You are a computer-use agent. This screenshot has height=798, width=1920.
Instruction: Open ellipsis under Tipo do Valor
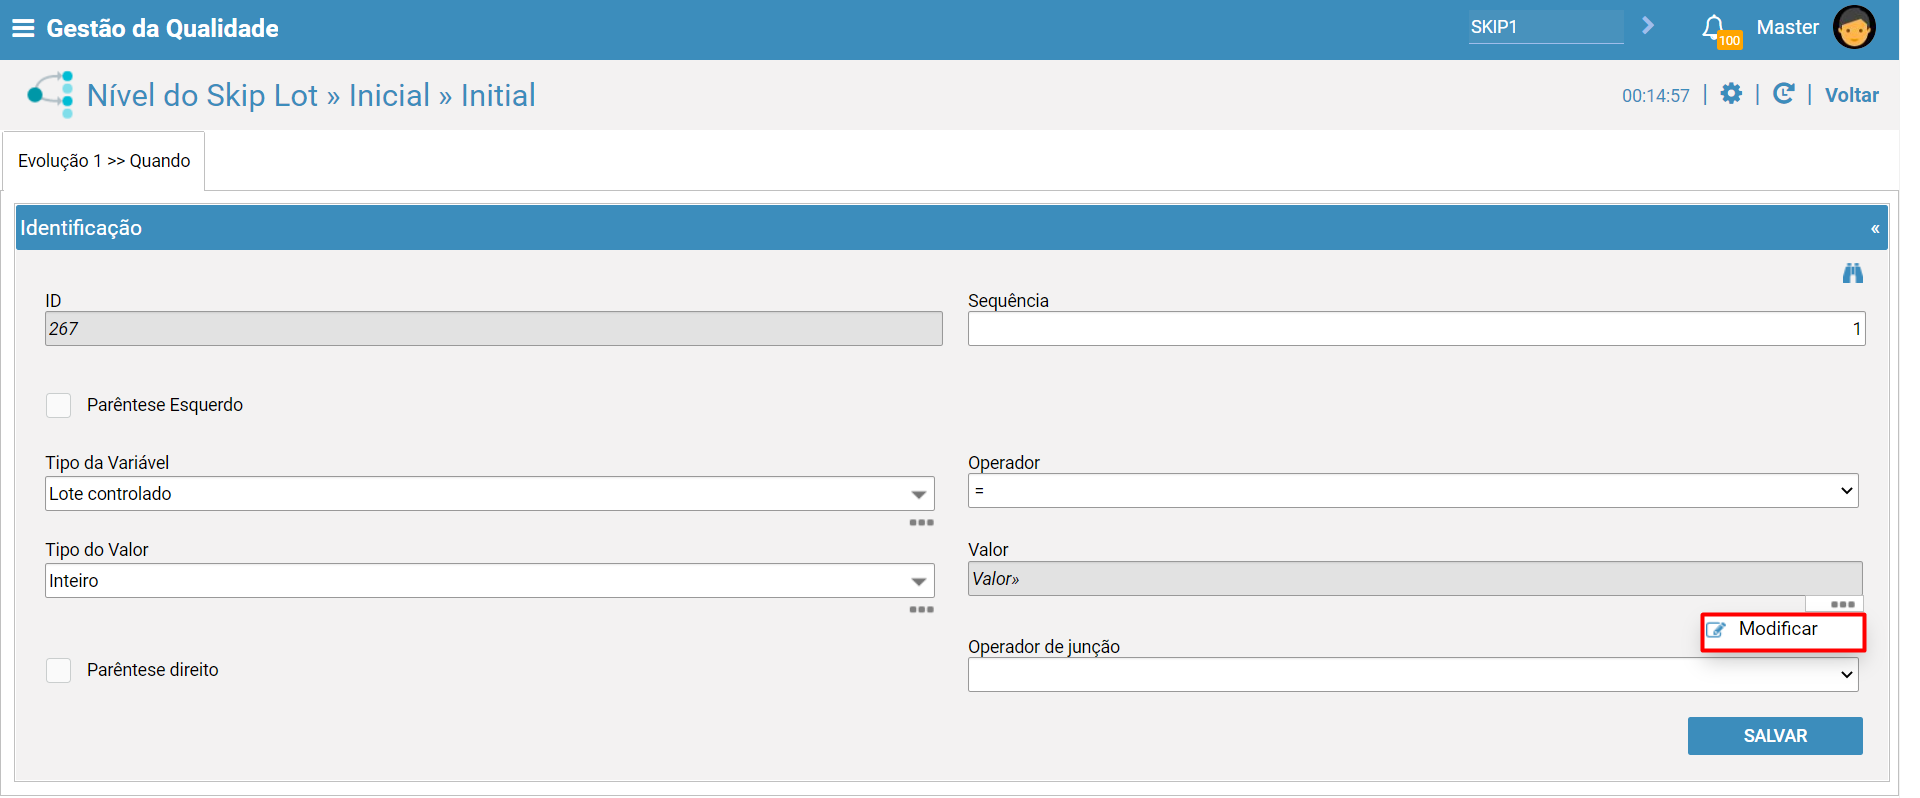921,610
